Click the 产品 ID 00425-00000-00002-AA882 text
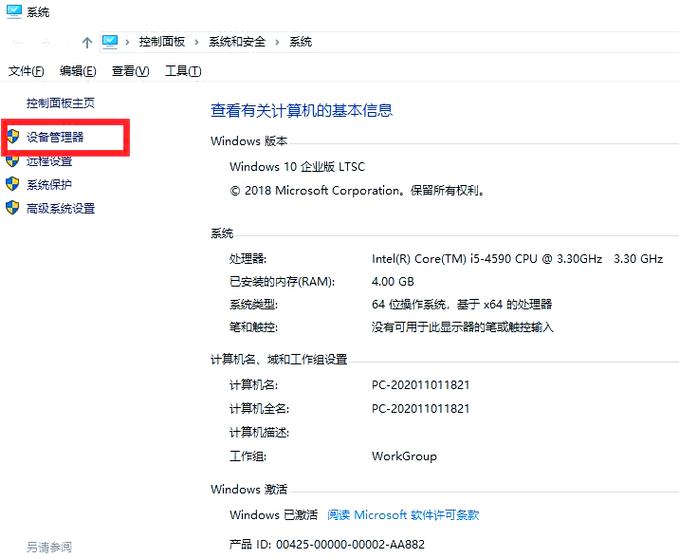This screenshot has height=558, width=679. tap(327, 544)
